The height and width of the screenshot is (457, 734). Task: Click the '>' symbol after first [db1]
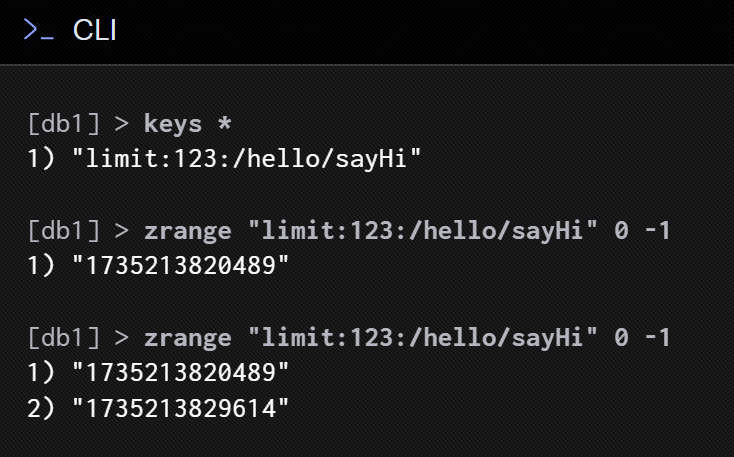[122, 125]
